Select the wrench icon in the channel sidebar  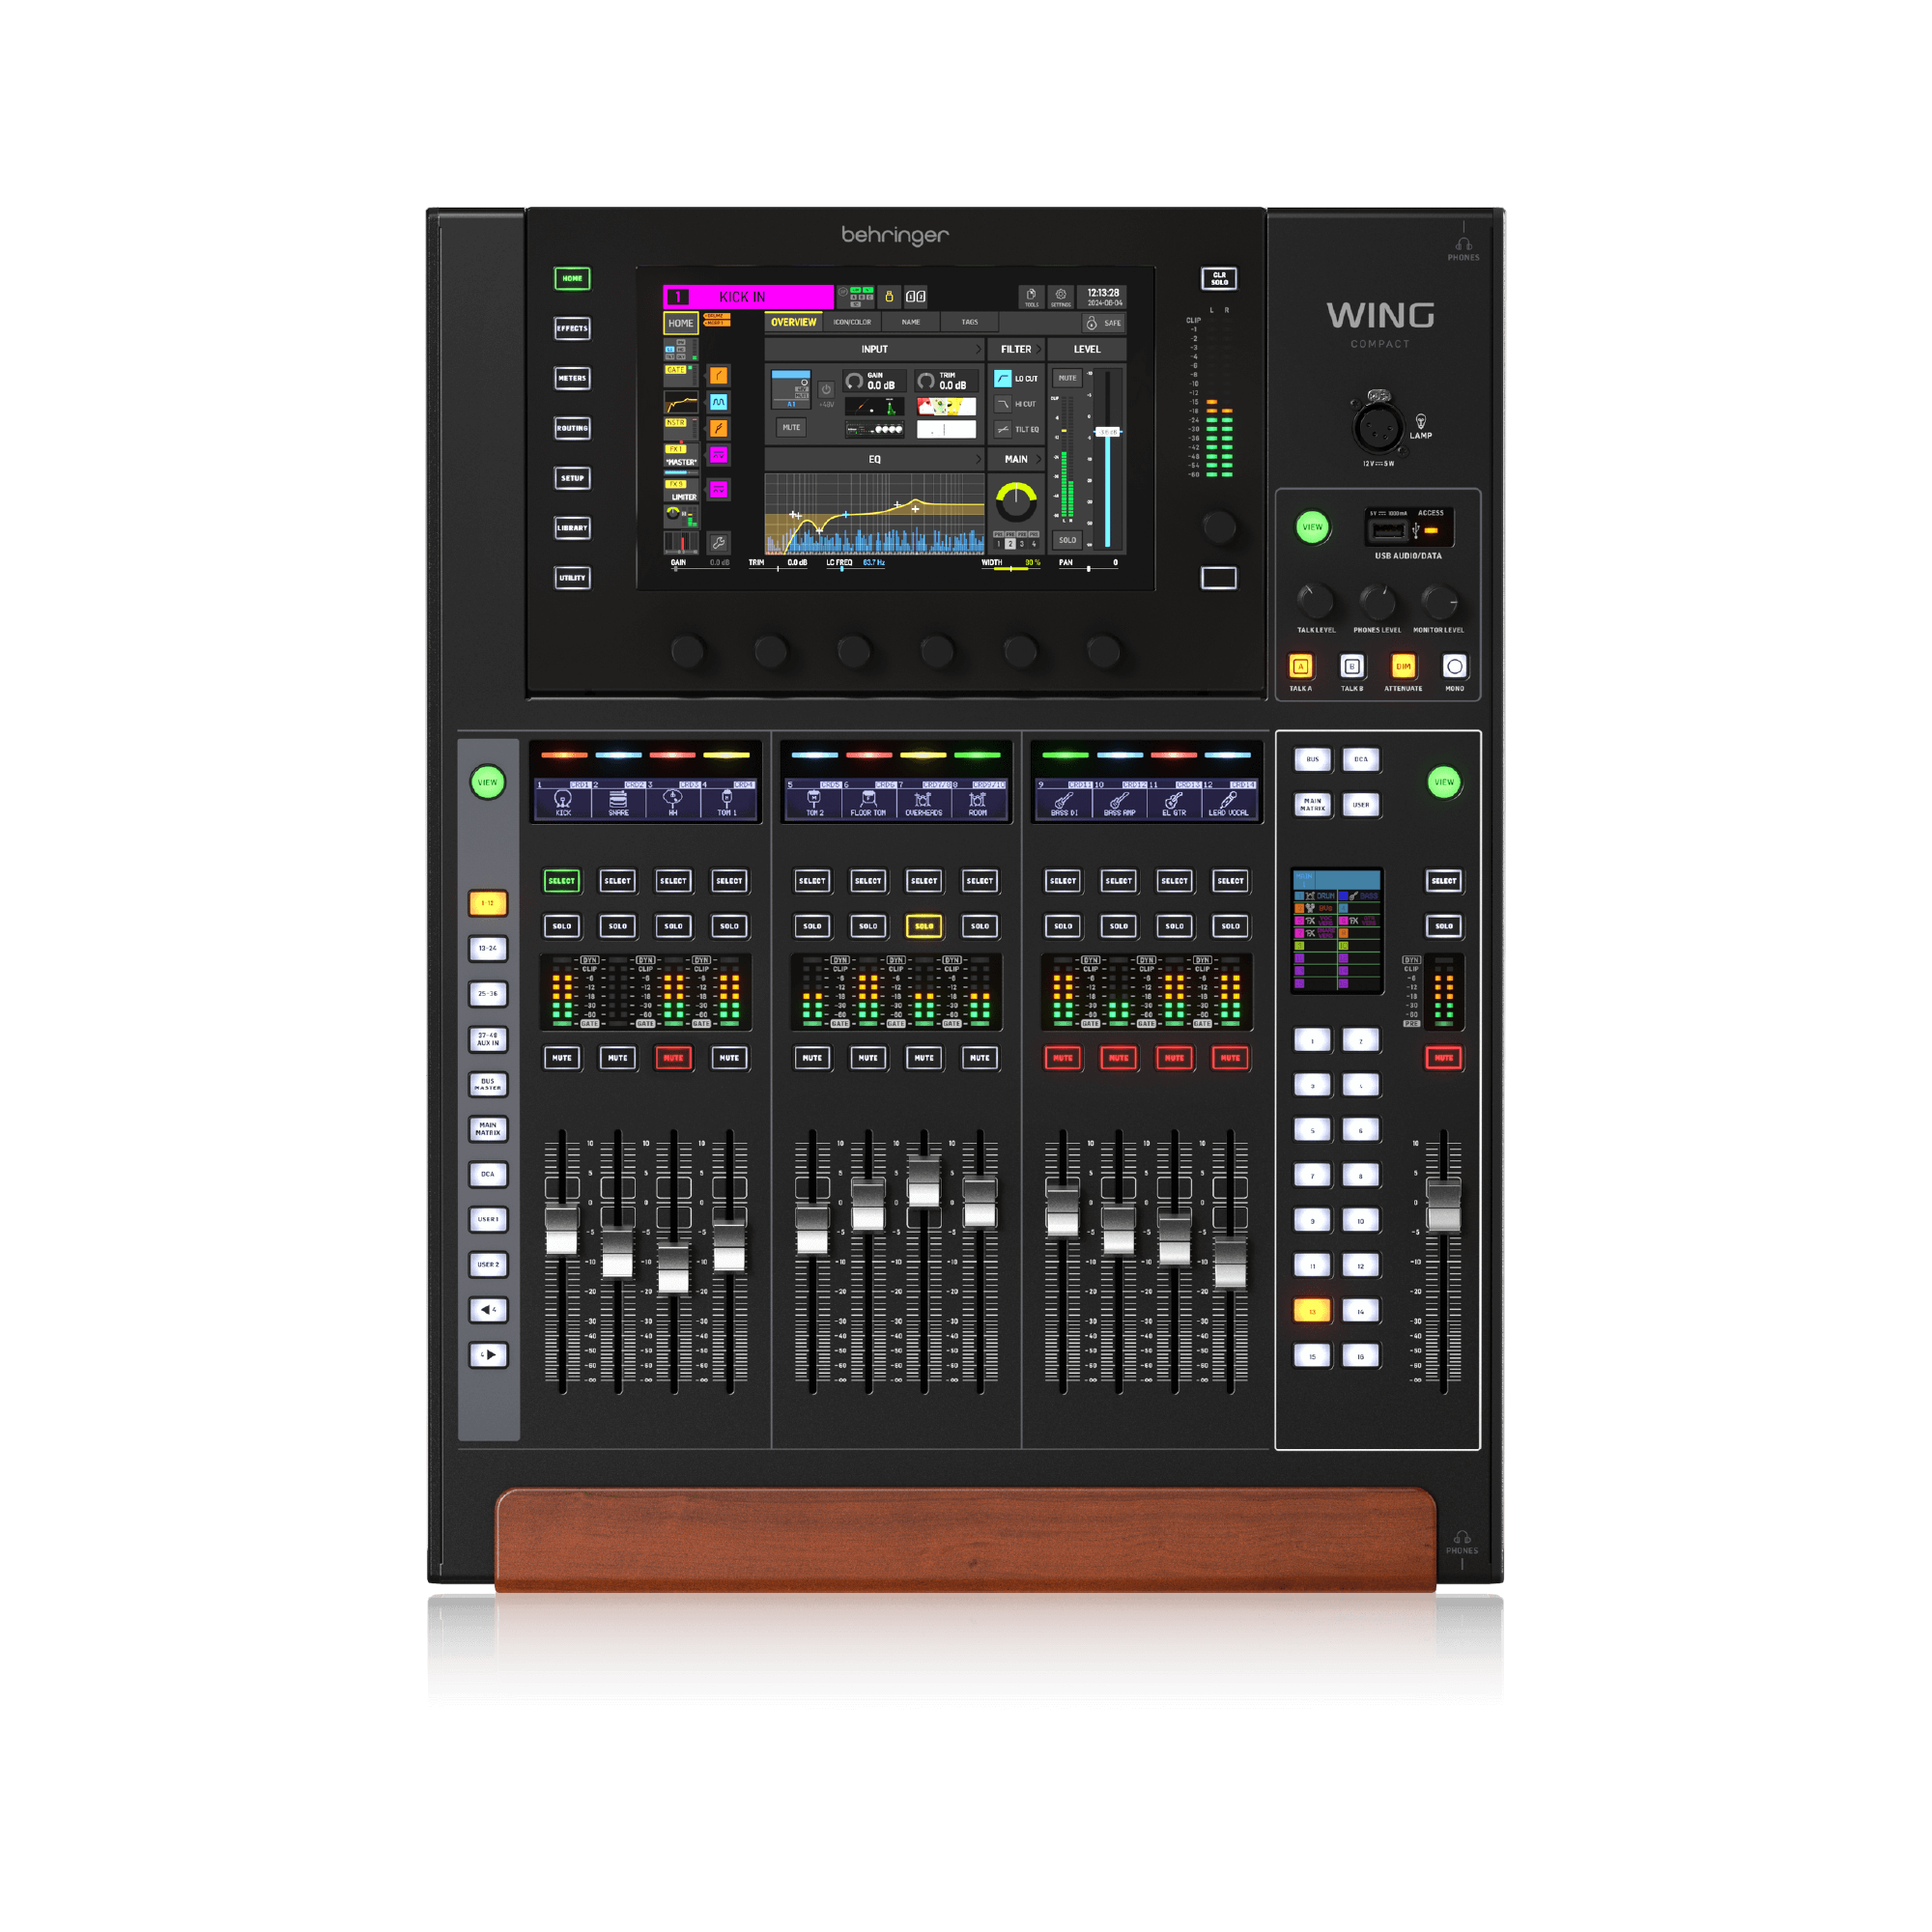[718, 543]
